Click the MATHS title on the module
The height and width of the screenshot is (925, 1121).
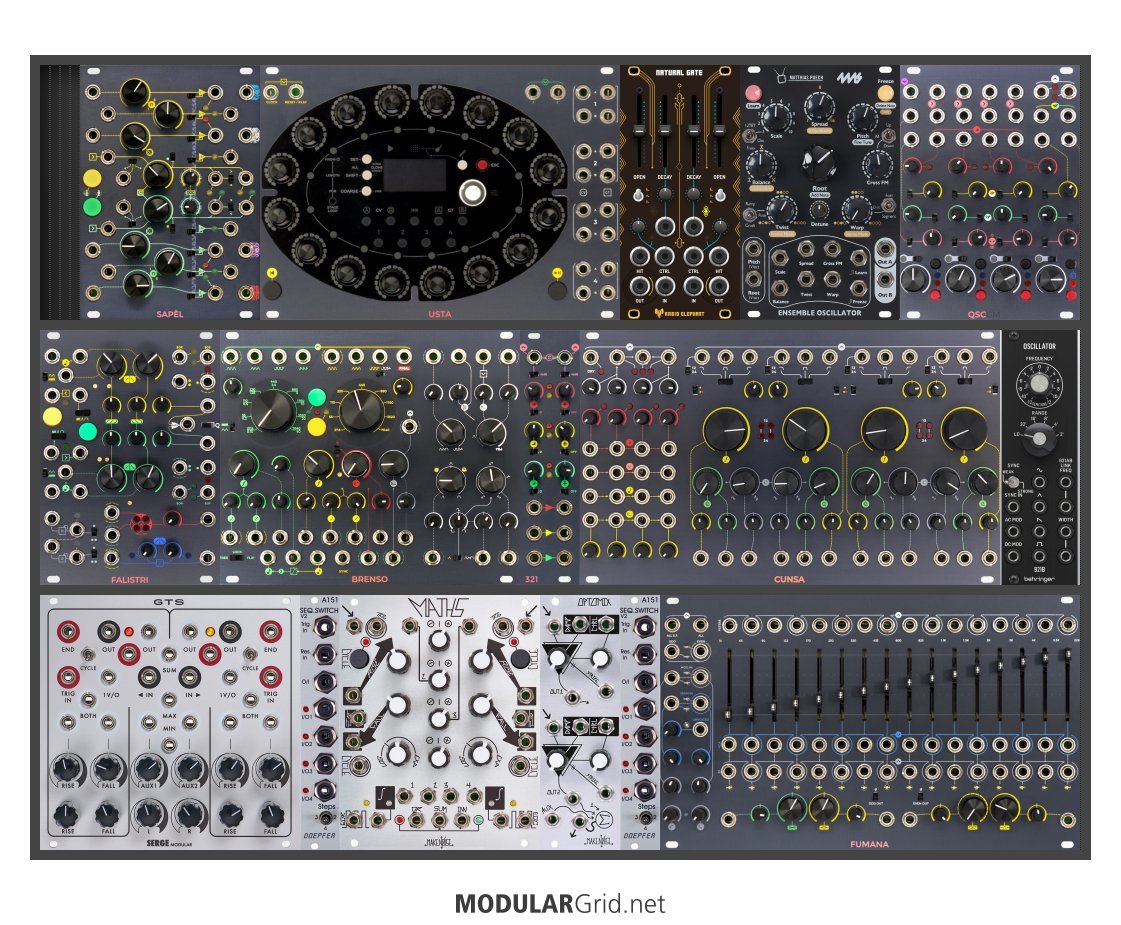pos(439,608)
